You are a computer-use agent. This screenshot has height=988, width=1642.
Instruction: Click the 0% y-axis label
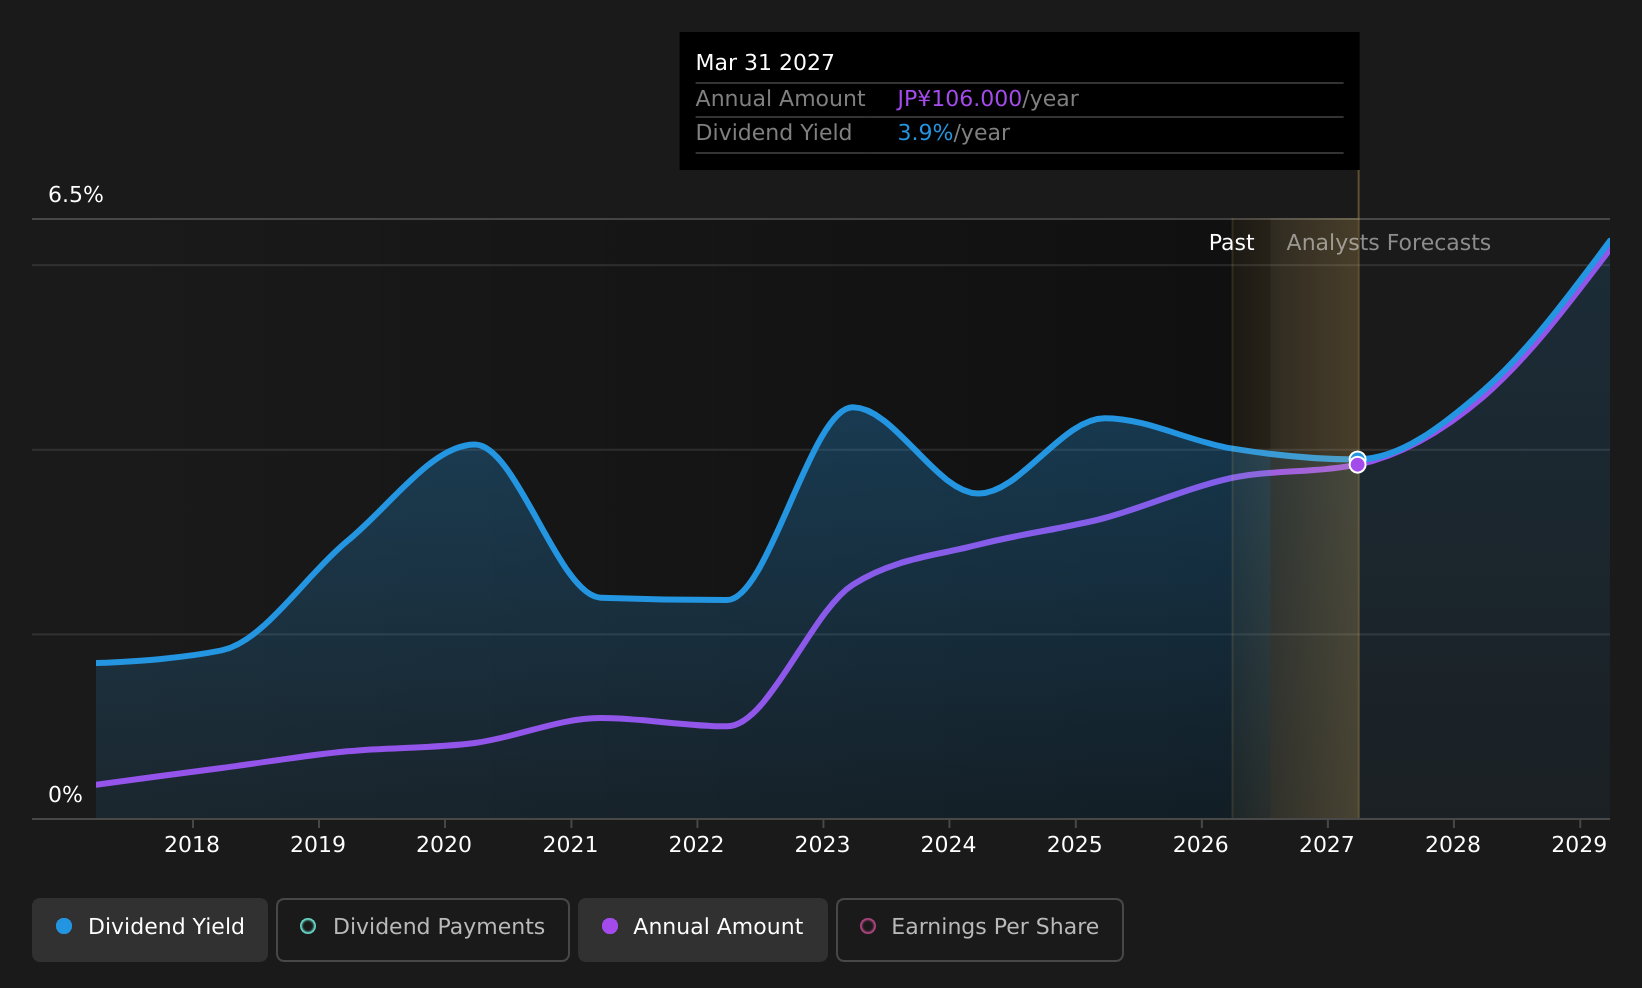(x=65, y=795)
